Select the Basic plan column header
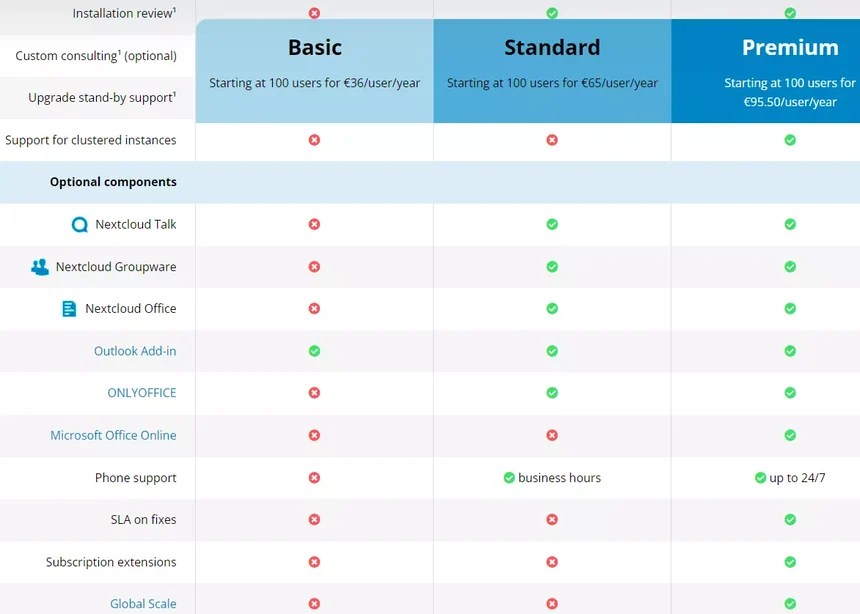Viewport: 860px width, 614px height. coord(314,47)
